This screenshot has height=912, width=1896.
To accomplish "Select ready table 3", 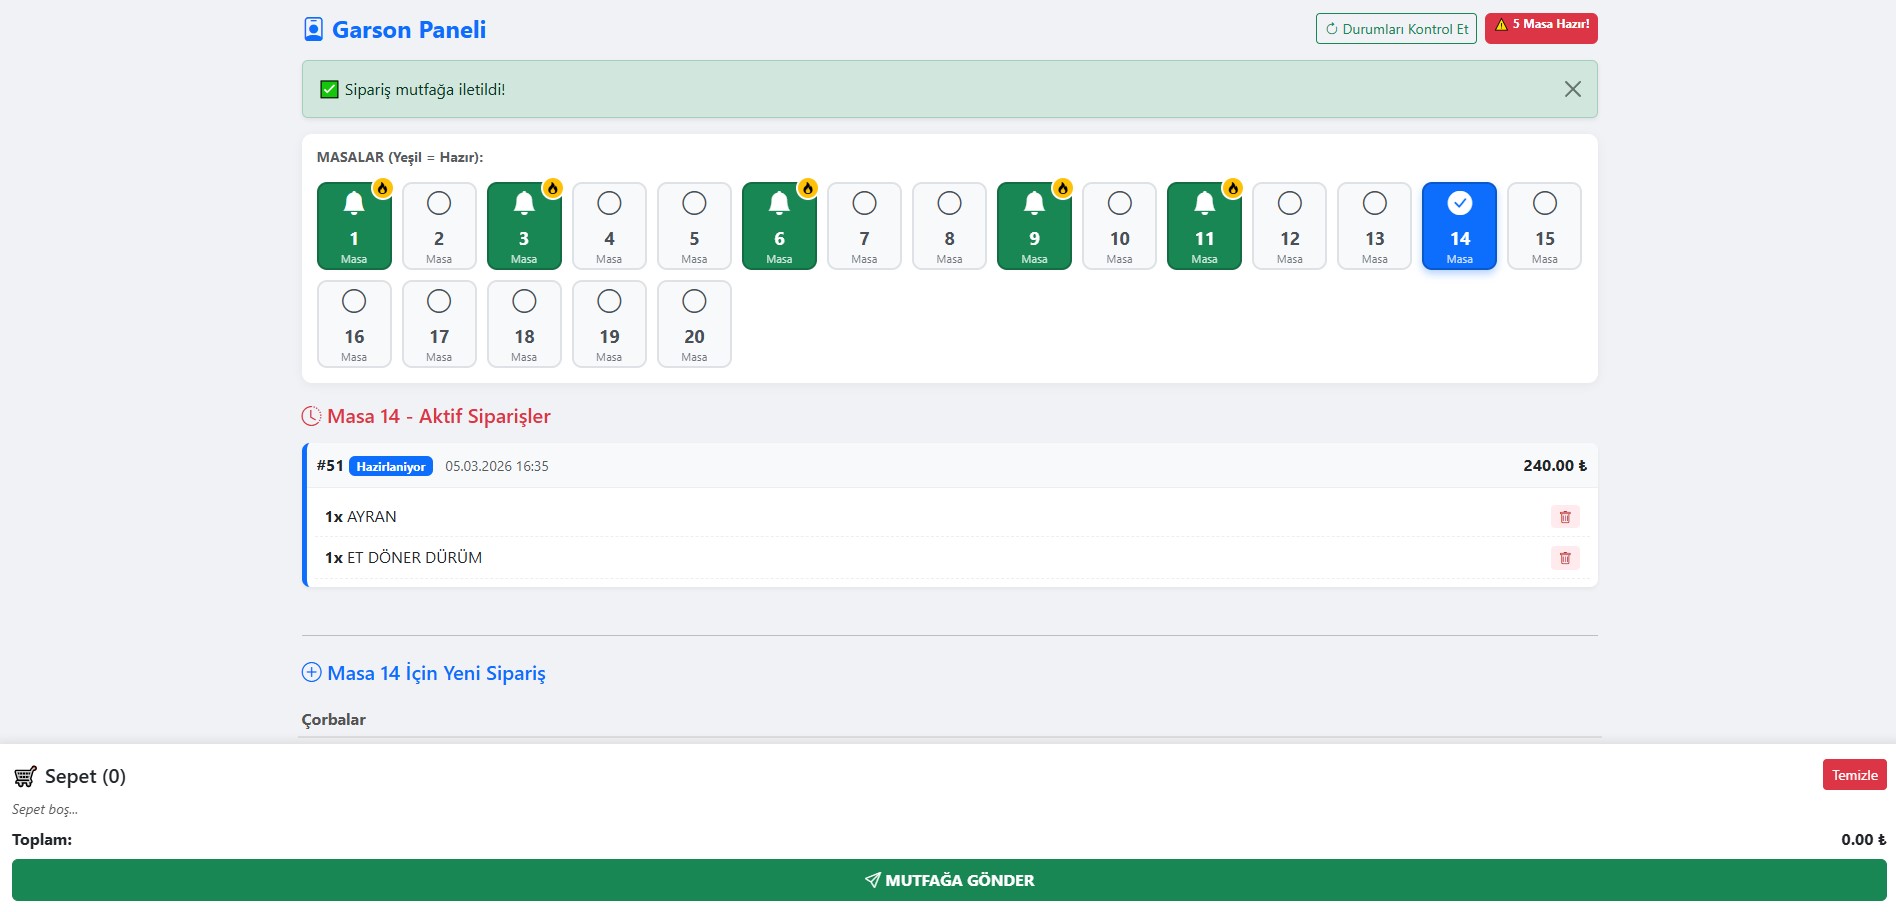I will [524, 228].
